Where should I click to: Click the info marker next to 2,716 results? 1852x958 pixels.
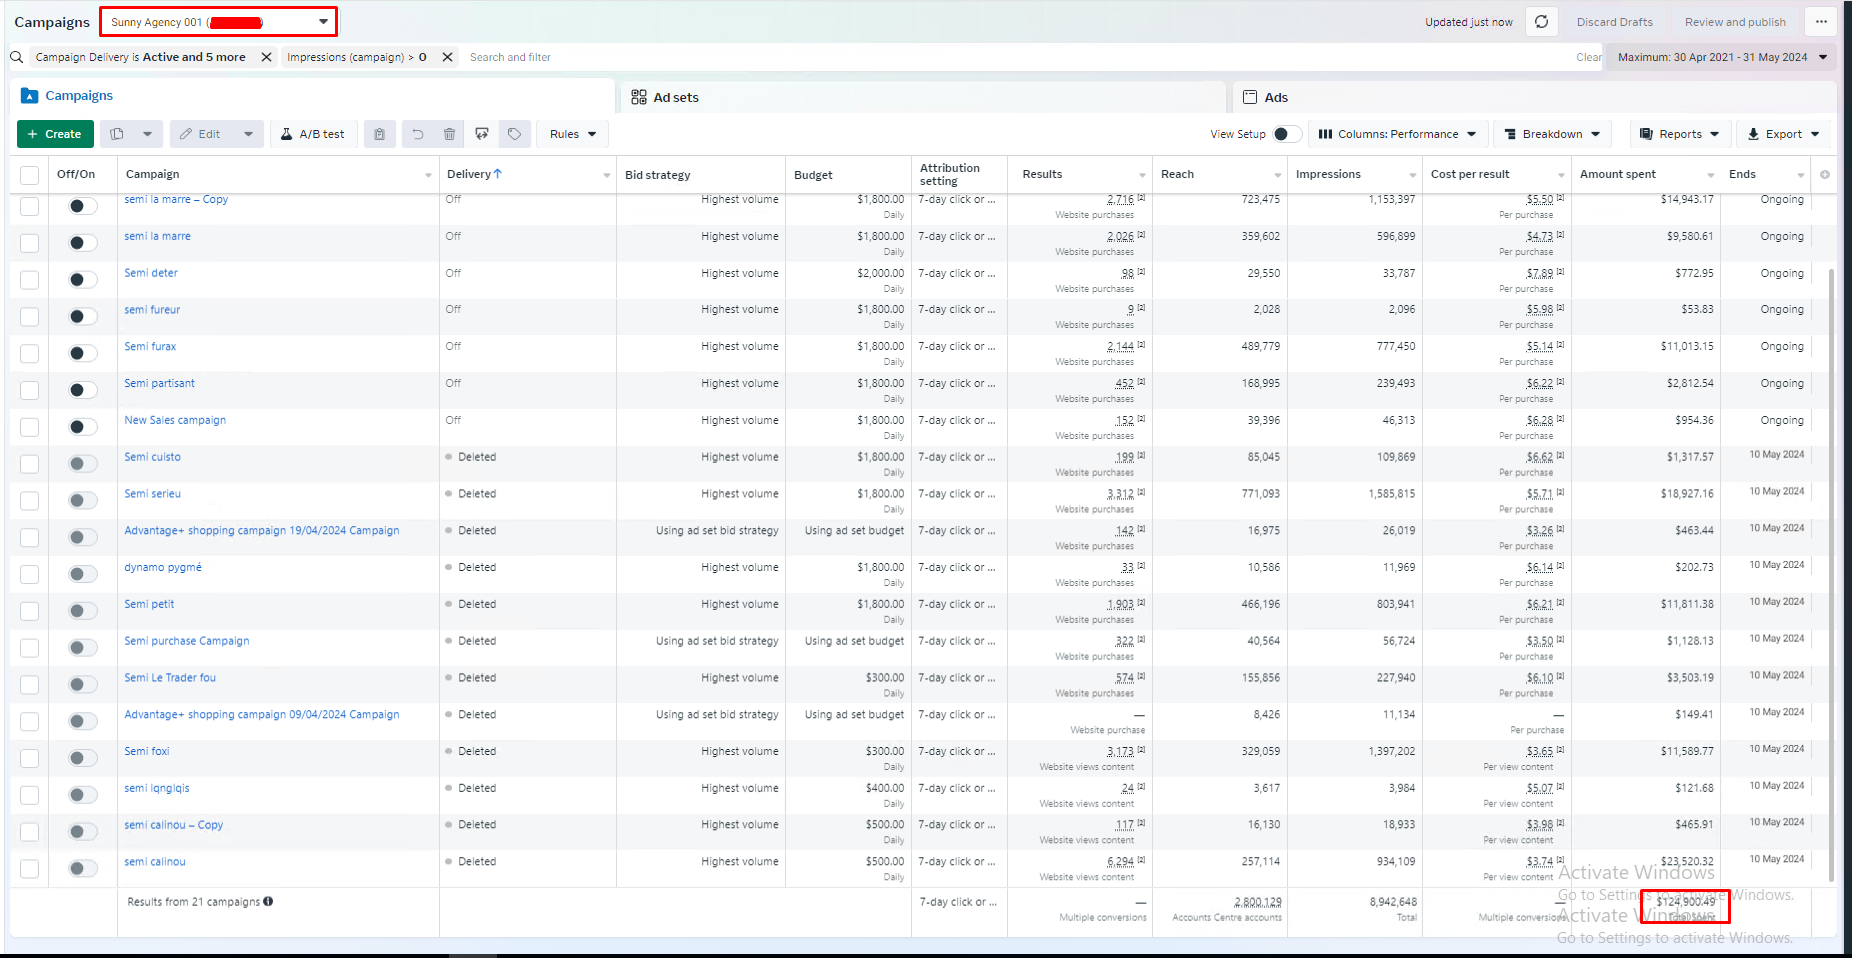click(1141, 198)
